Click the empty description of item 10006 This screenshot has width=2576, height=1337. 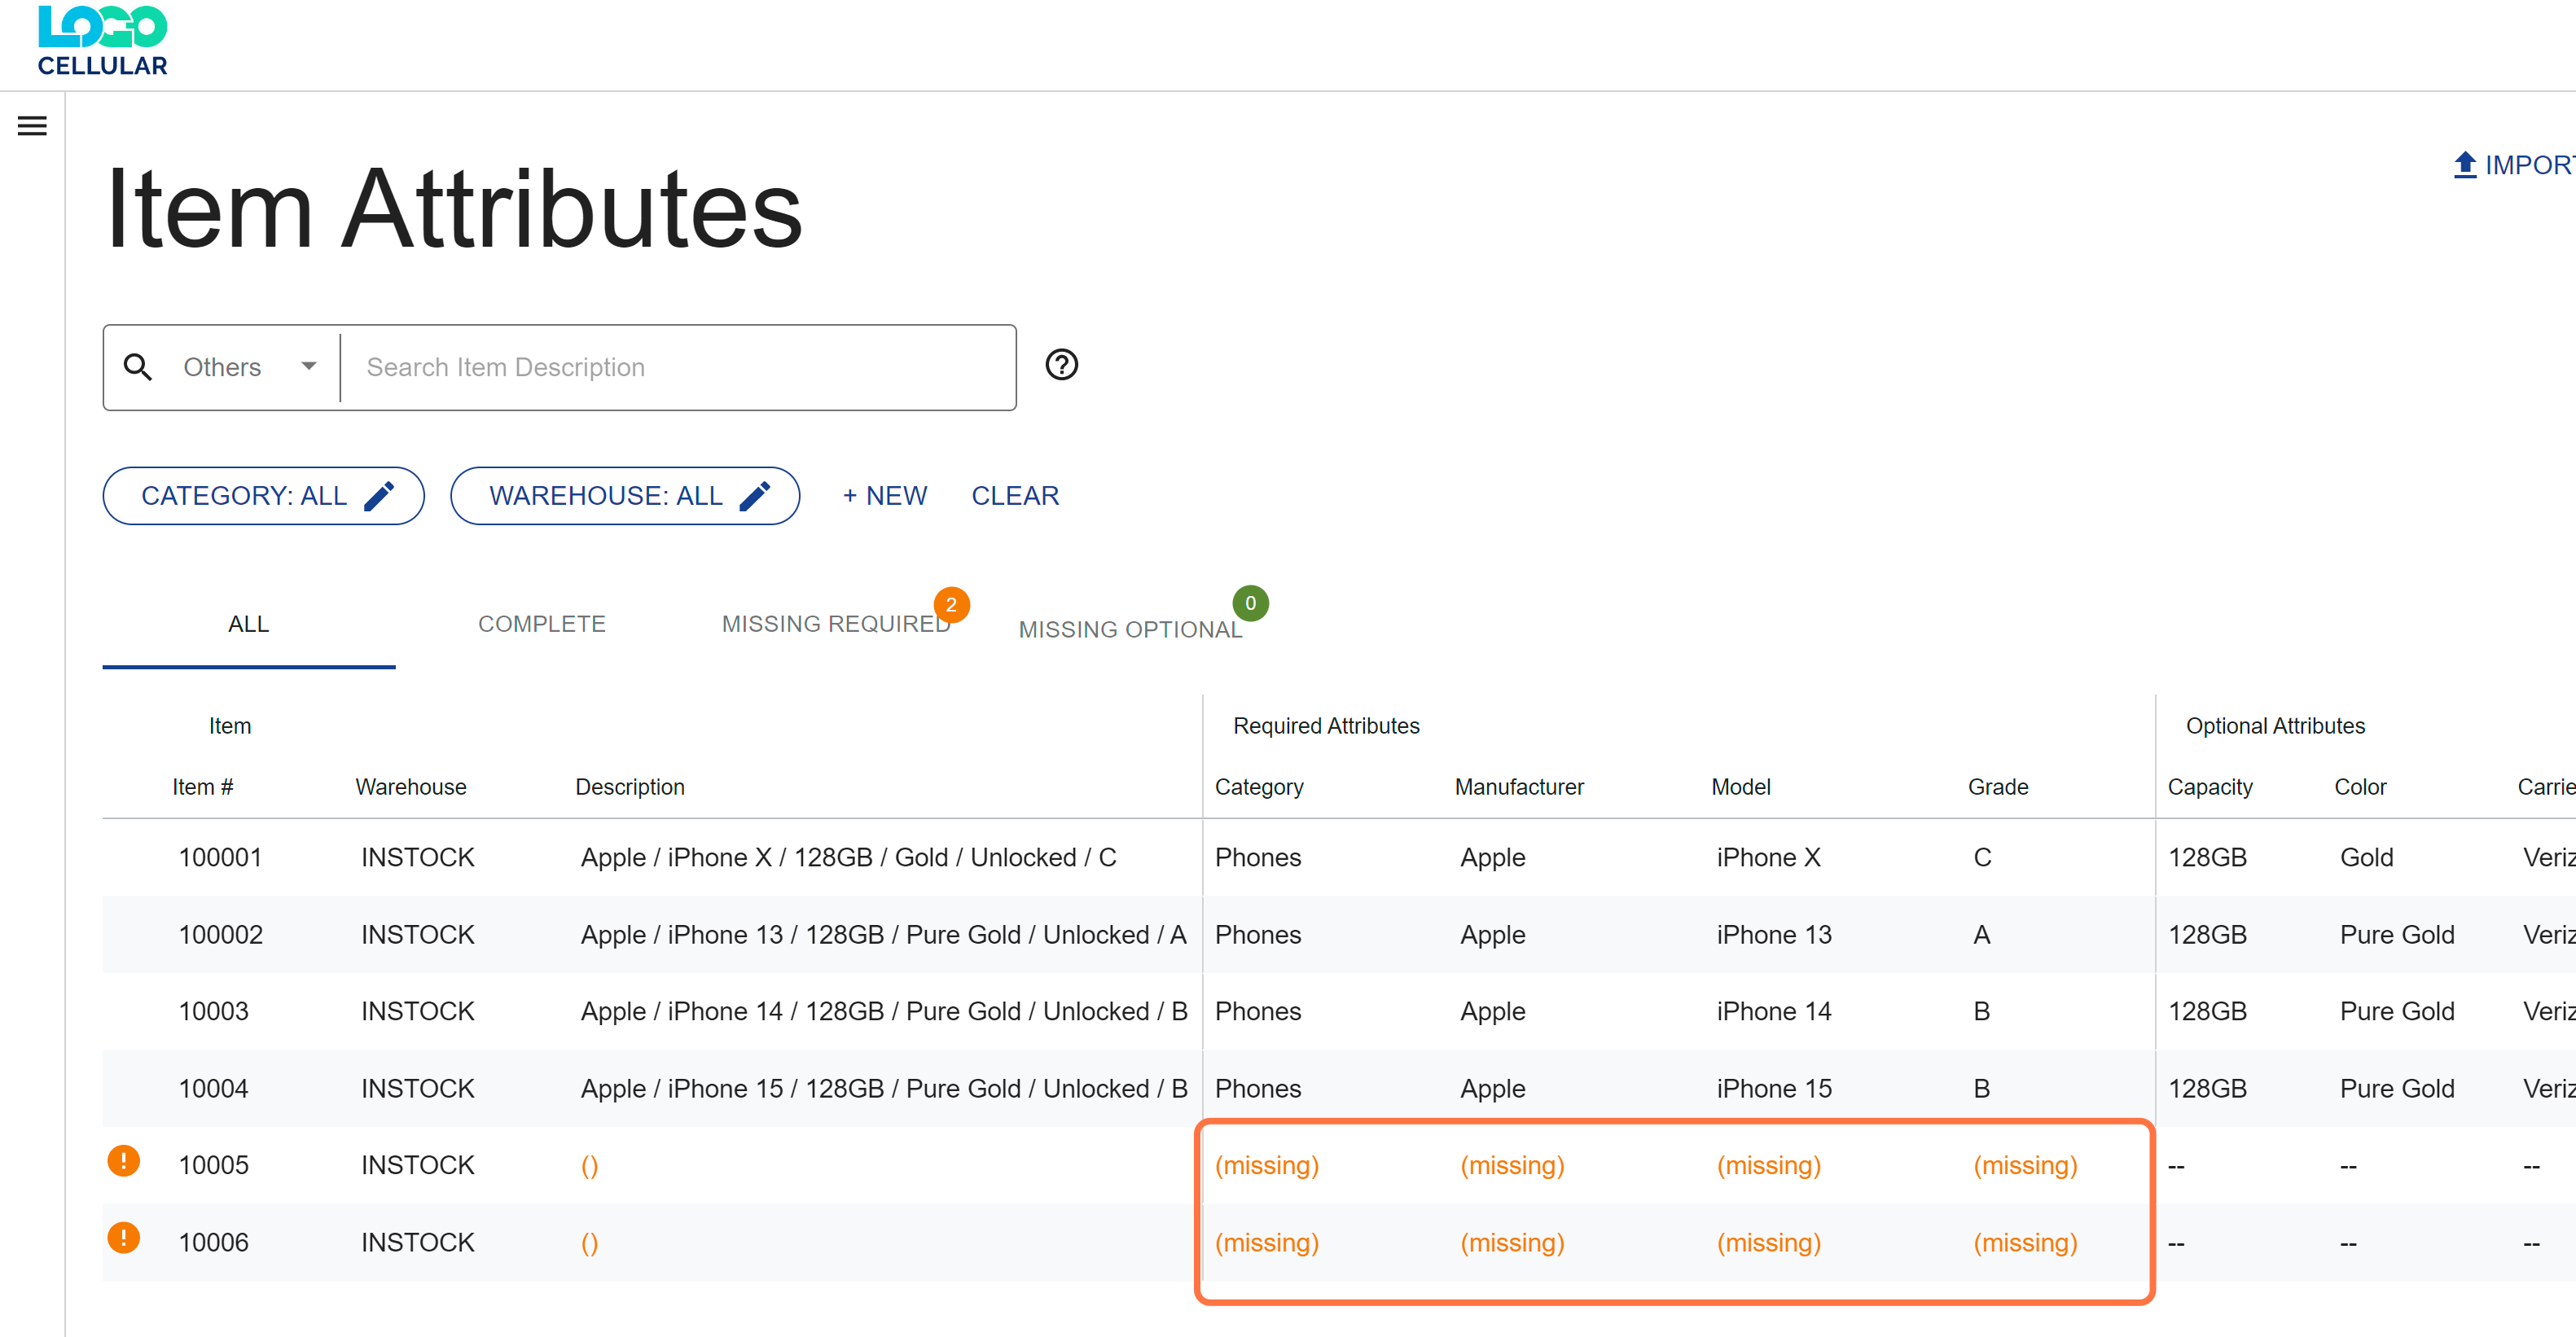tap(589, 1243)
